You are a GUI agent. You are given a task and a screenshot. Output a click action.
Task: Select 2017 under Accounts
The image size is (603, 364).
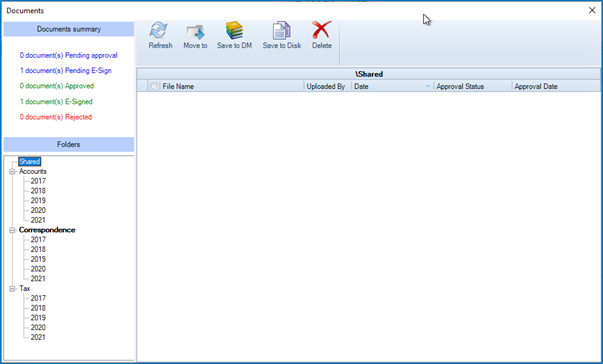click(x=38, y=181)
